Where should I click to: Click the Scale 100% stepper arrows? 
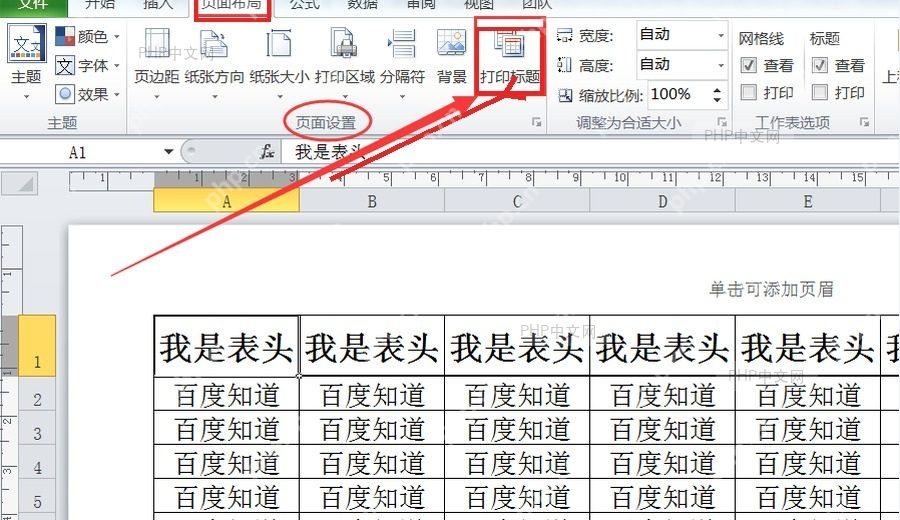717,94
